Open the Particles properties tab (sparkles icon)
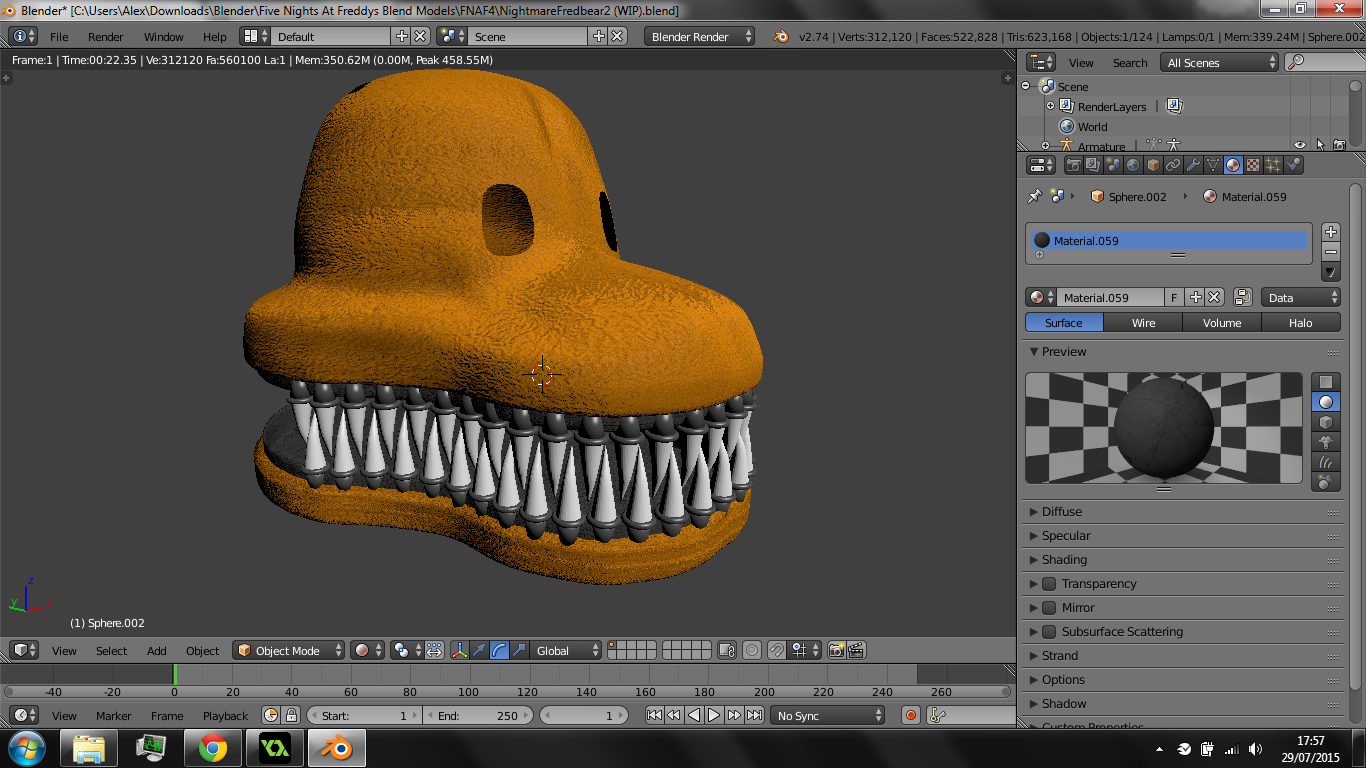 (x=1273, y=165)
